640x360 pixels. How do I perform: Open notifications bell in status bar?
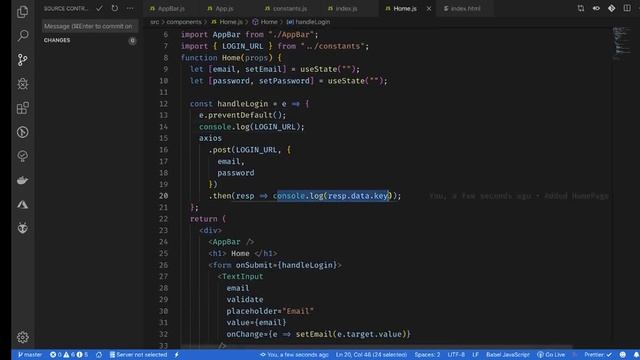coord(636,355)
